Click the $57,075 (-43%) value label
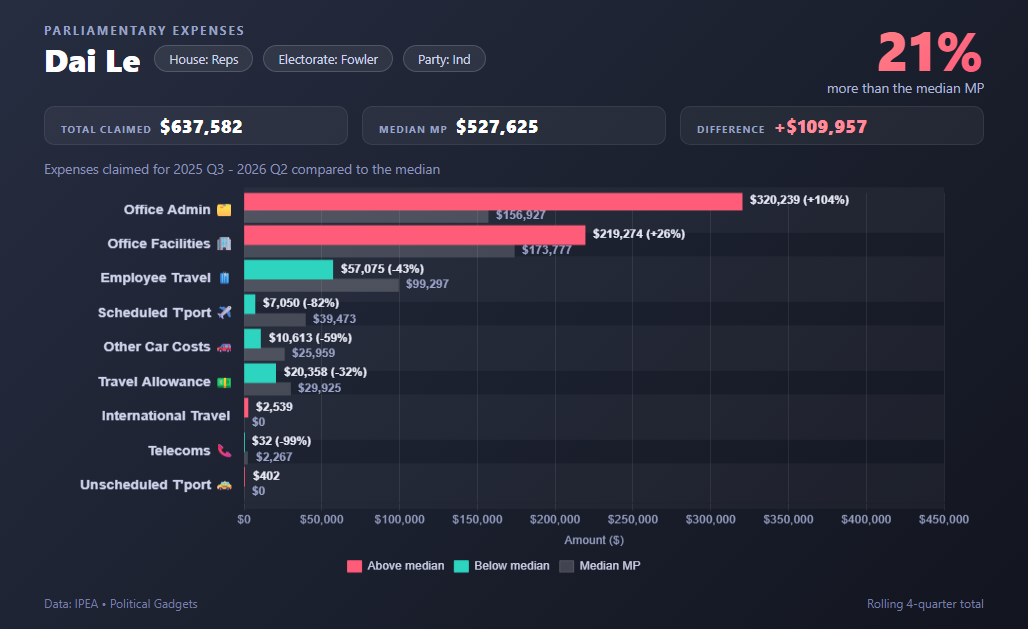The height and width of the screenshot is (629, 1028). [382, 269]
